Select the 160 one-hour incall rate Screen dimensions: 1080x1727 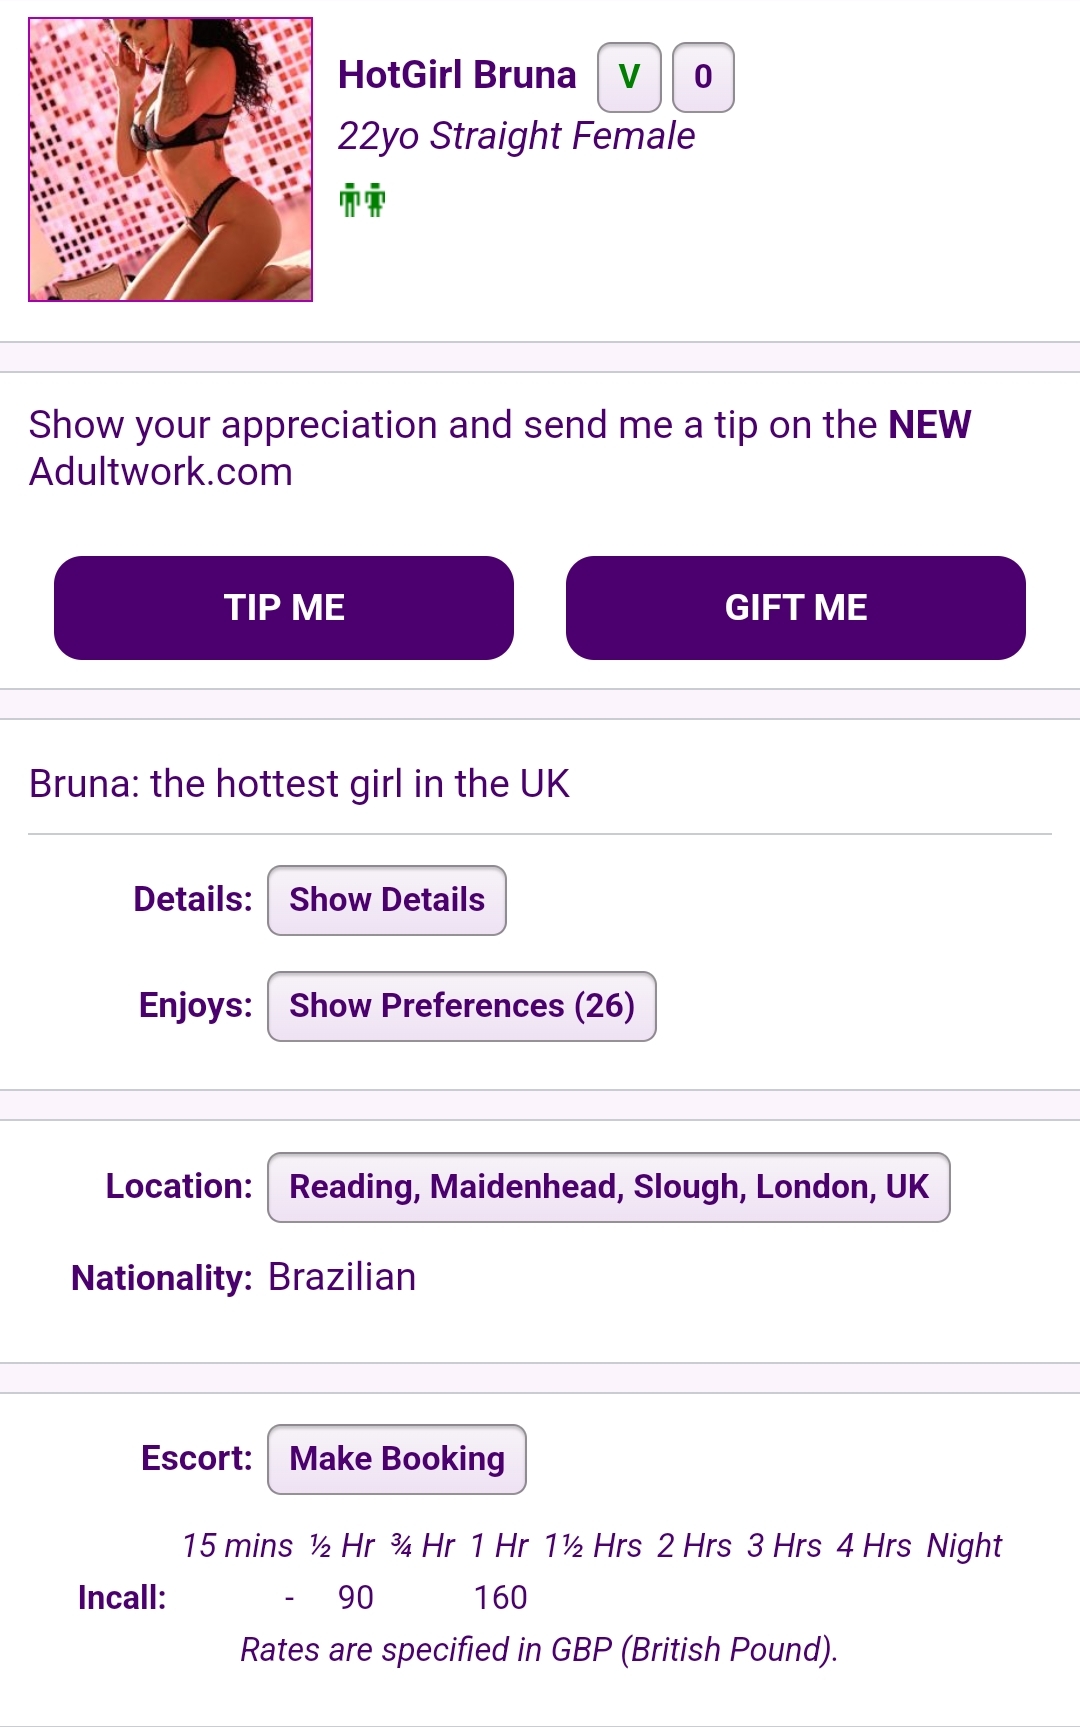pos(500,1598)
